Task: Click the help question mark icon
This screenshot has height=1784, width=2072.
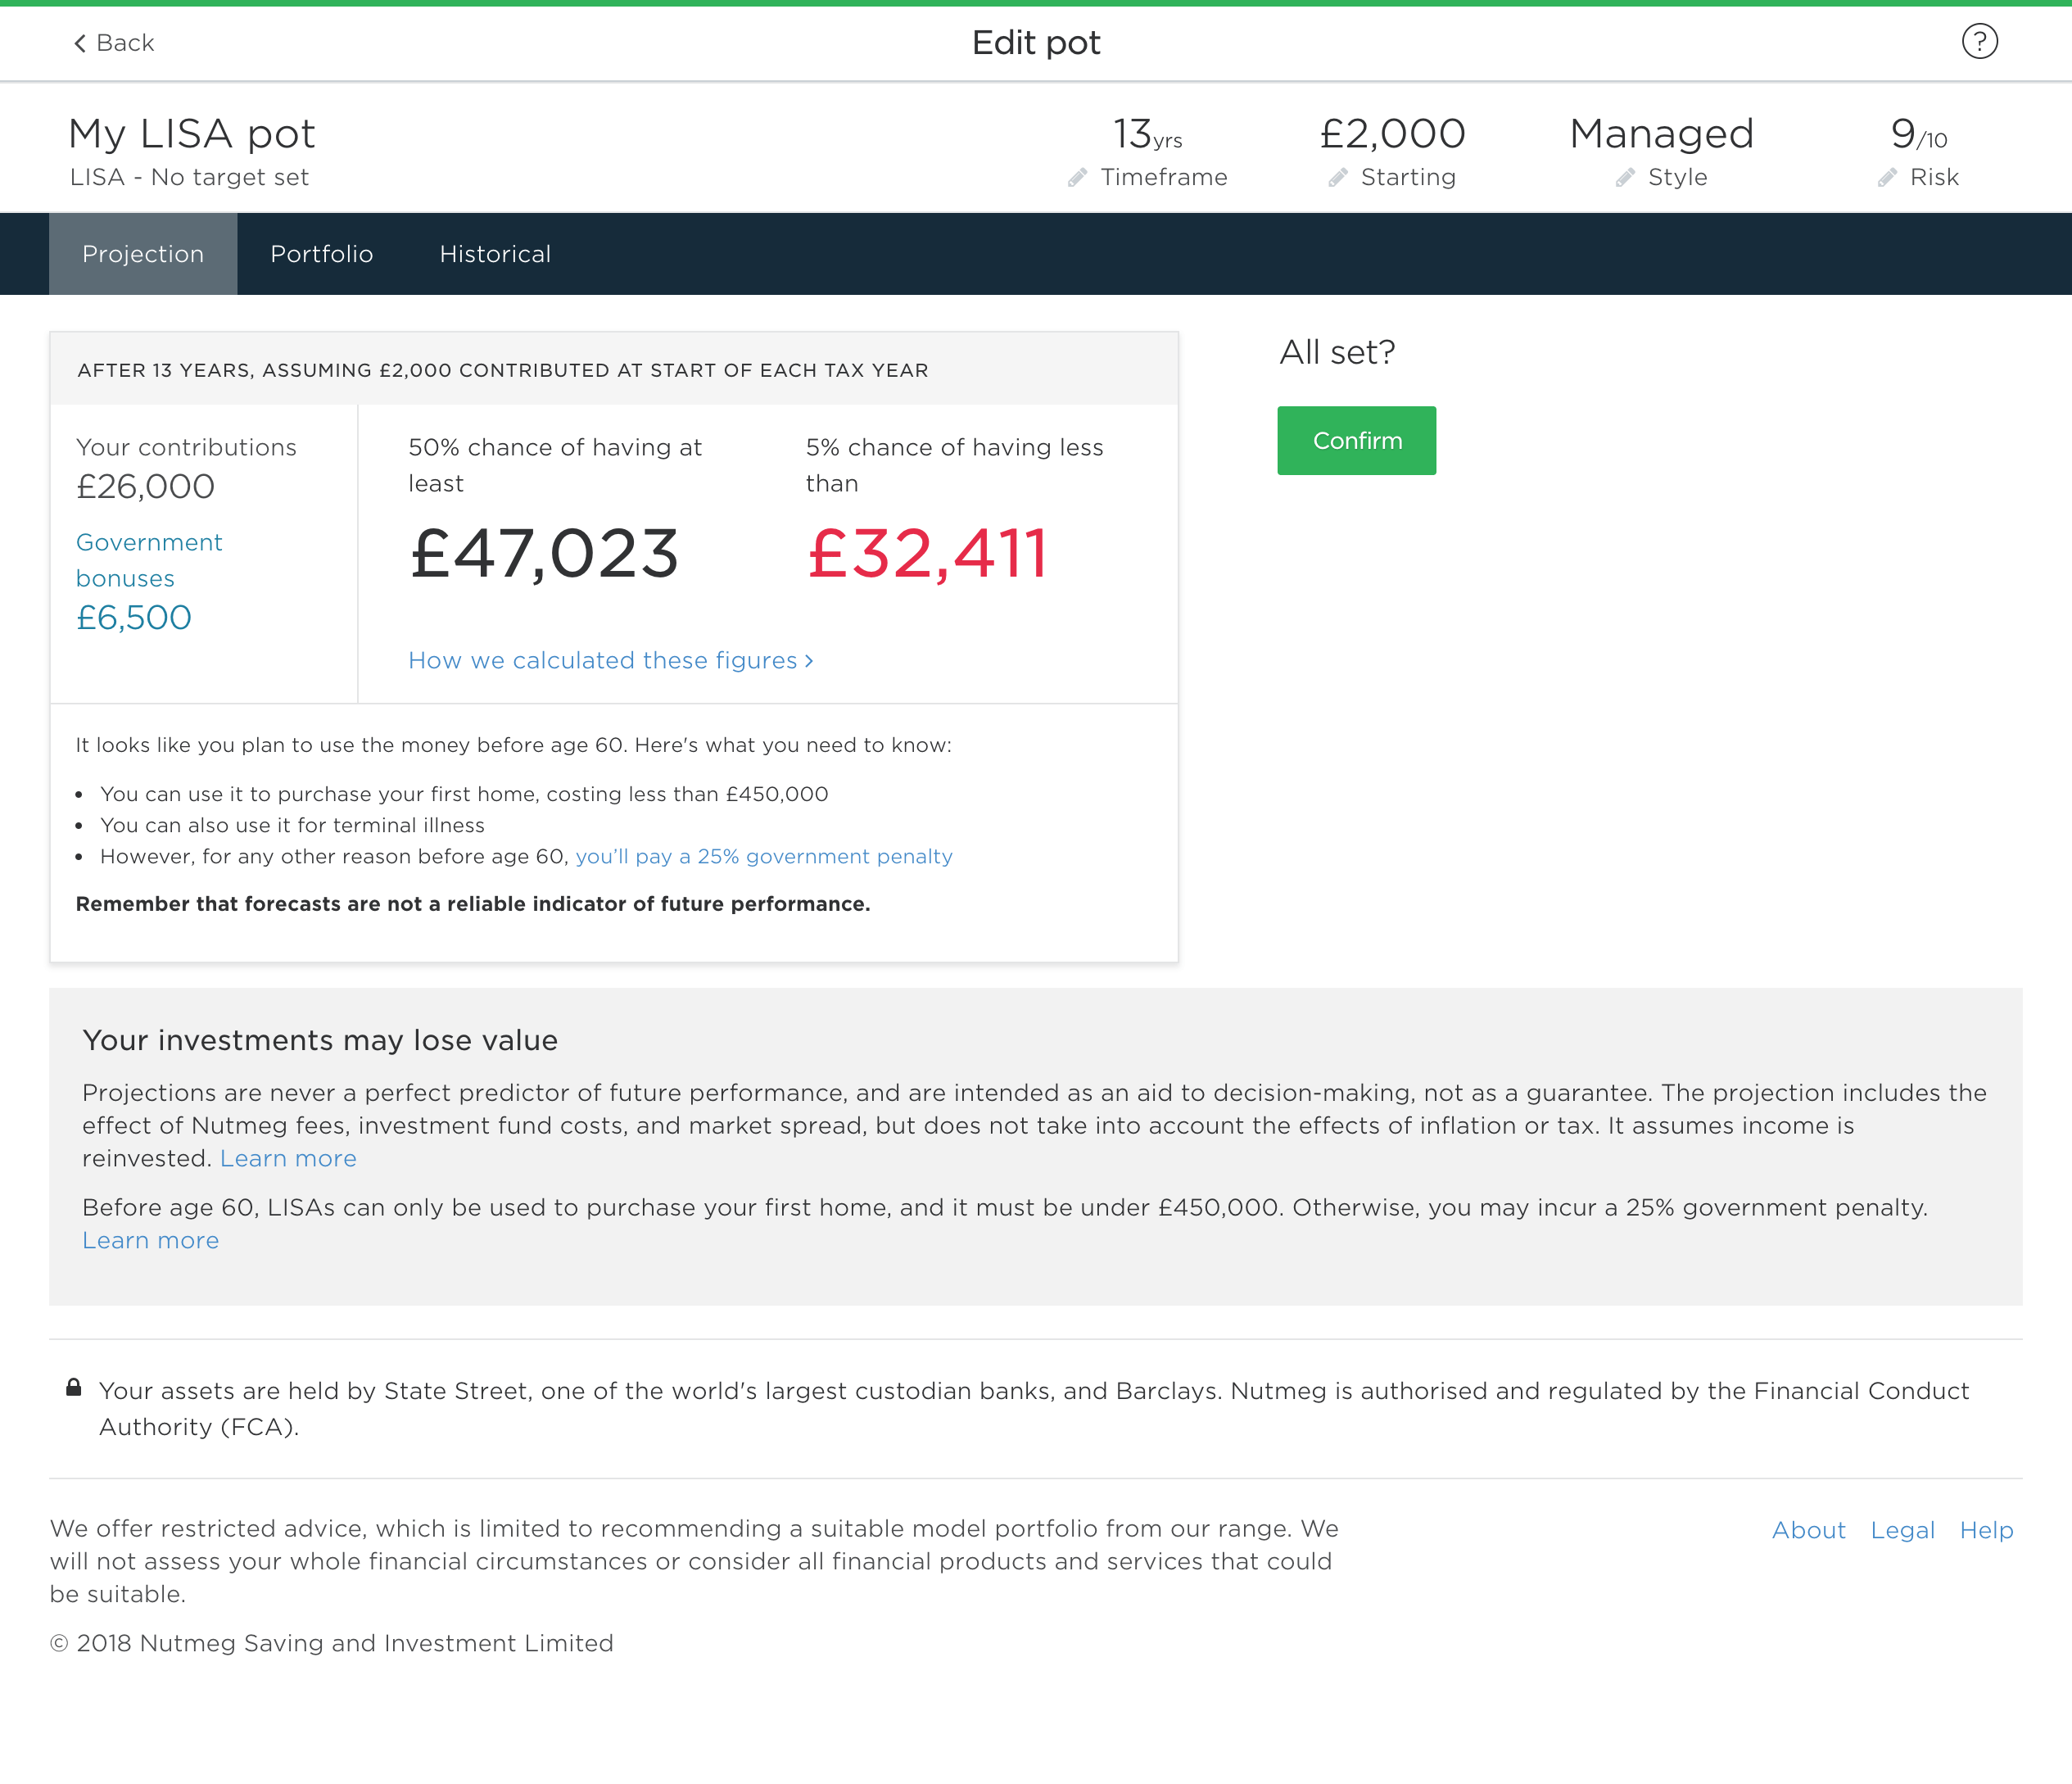Action: [1979, 42]
